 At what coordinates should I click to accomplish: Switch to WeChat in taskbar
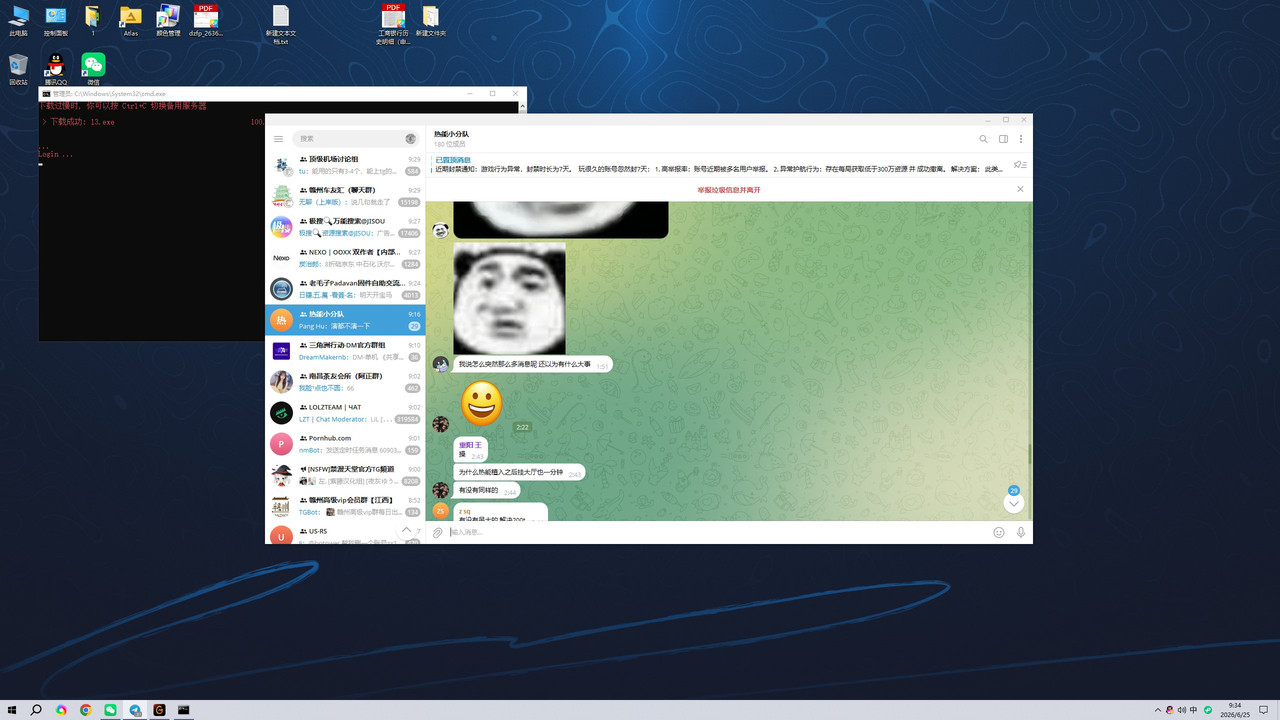[x=110, y=710]
